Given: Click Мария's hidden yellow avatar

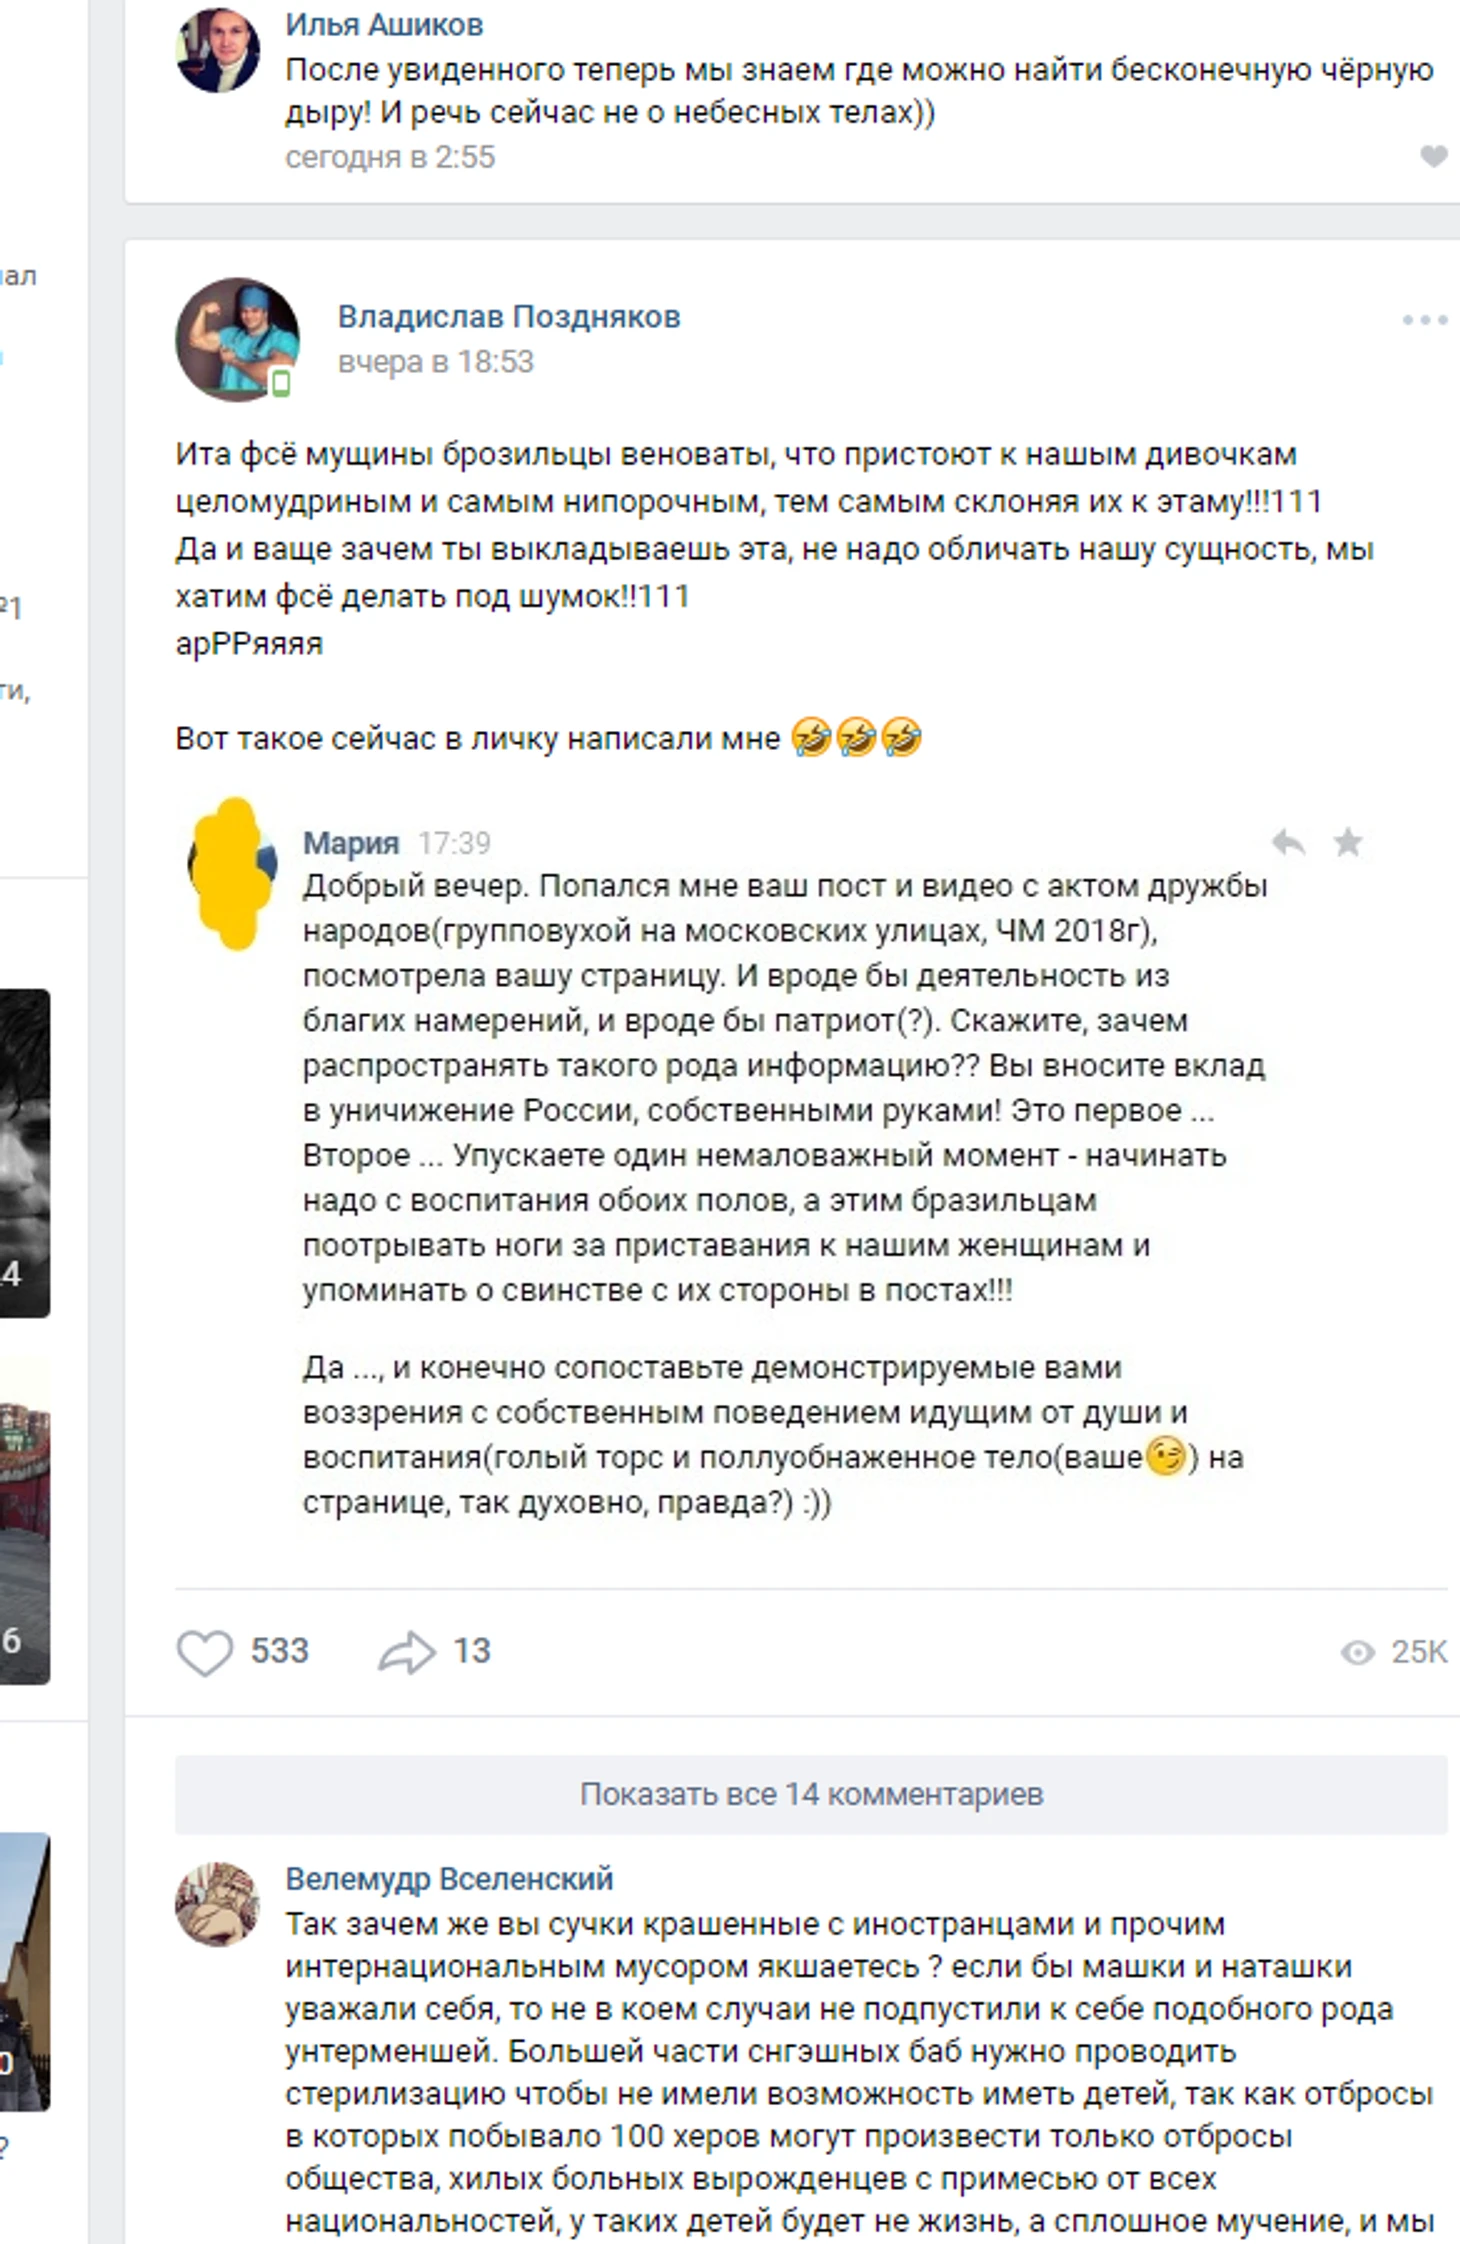Looking at the screenshot, I should [234, 872].
